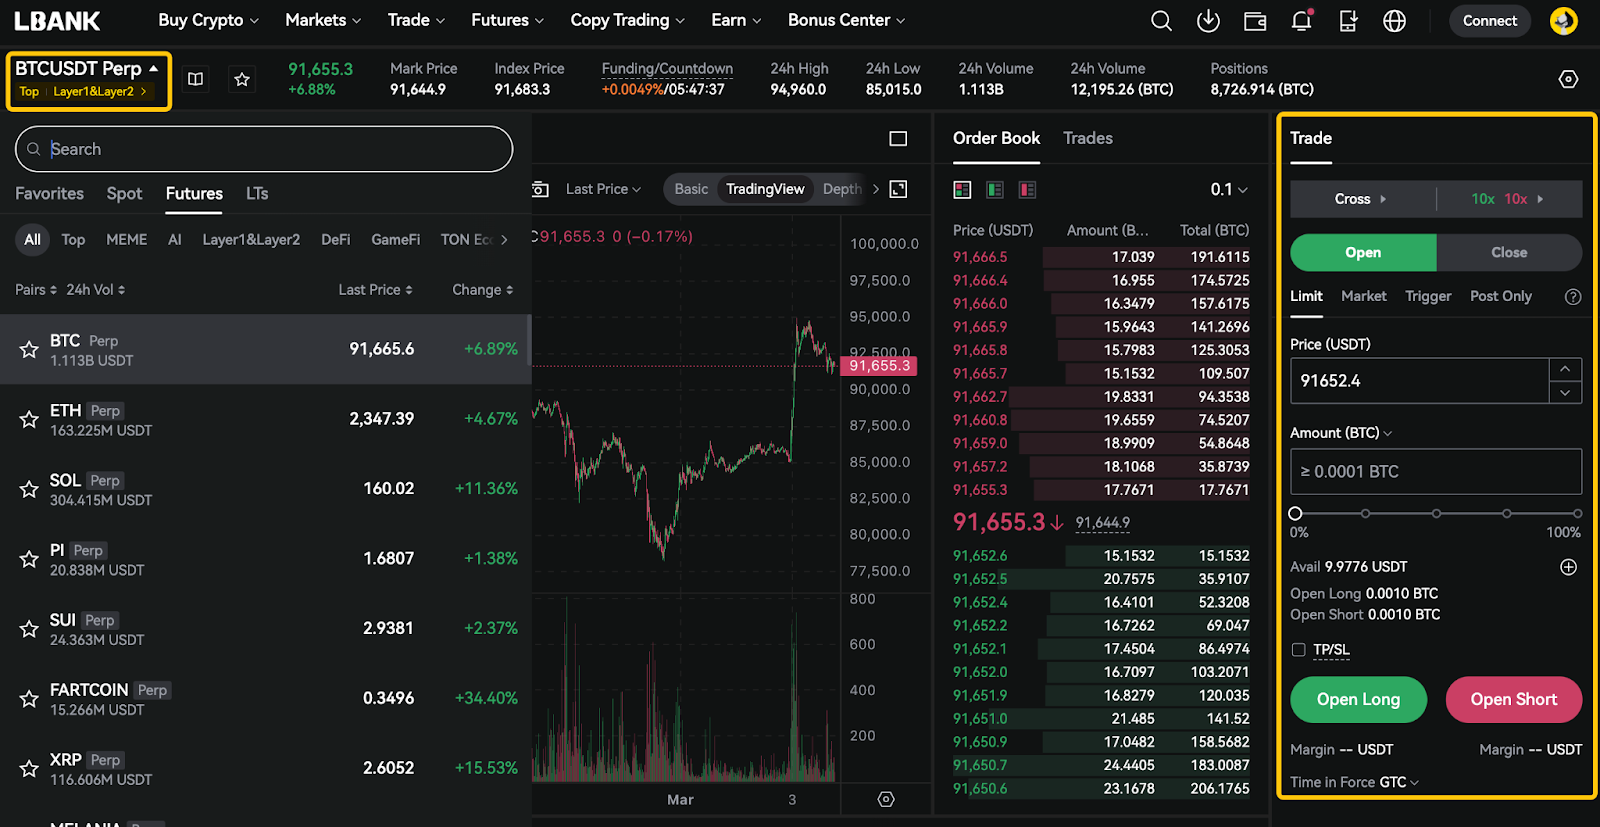
Task: Click the chart panel maximize square icon
Action: (898, 139)
